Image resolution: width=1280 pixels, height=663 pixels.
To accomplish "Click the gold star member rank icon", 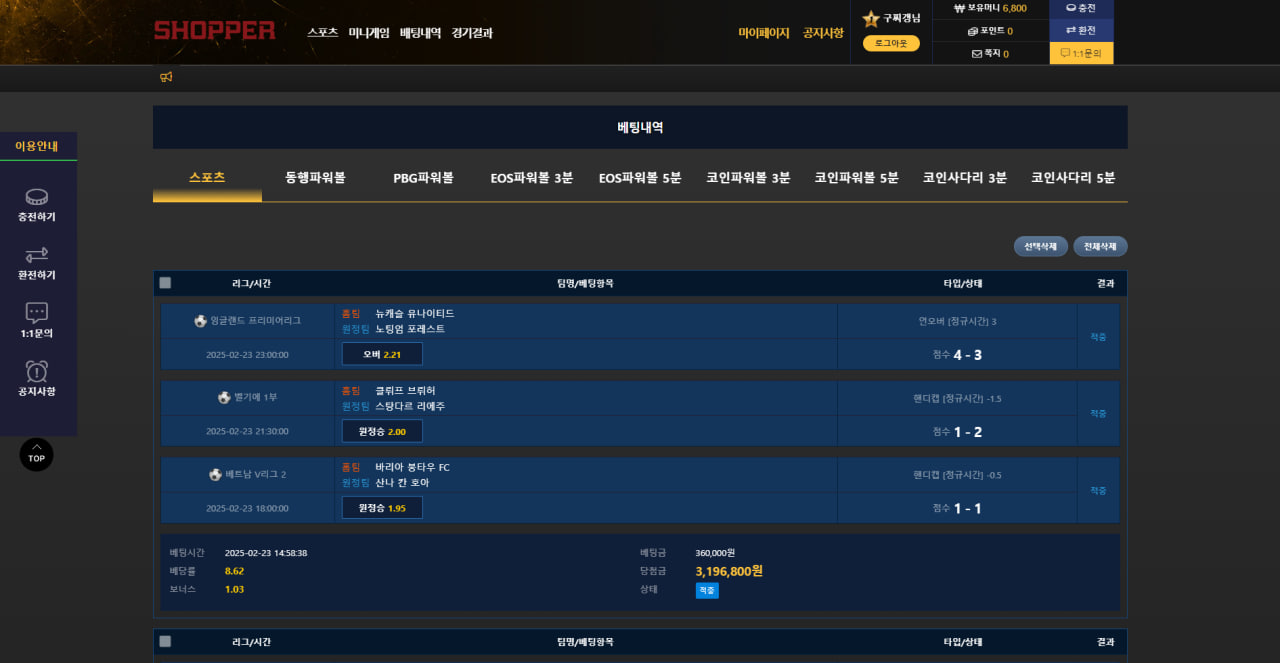I will point(871,19).
